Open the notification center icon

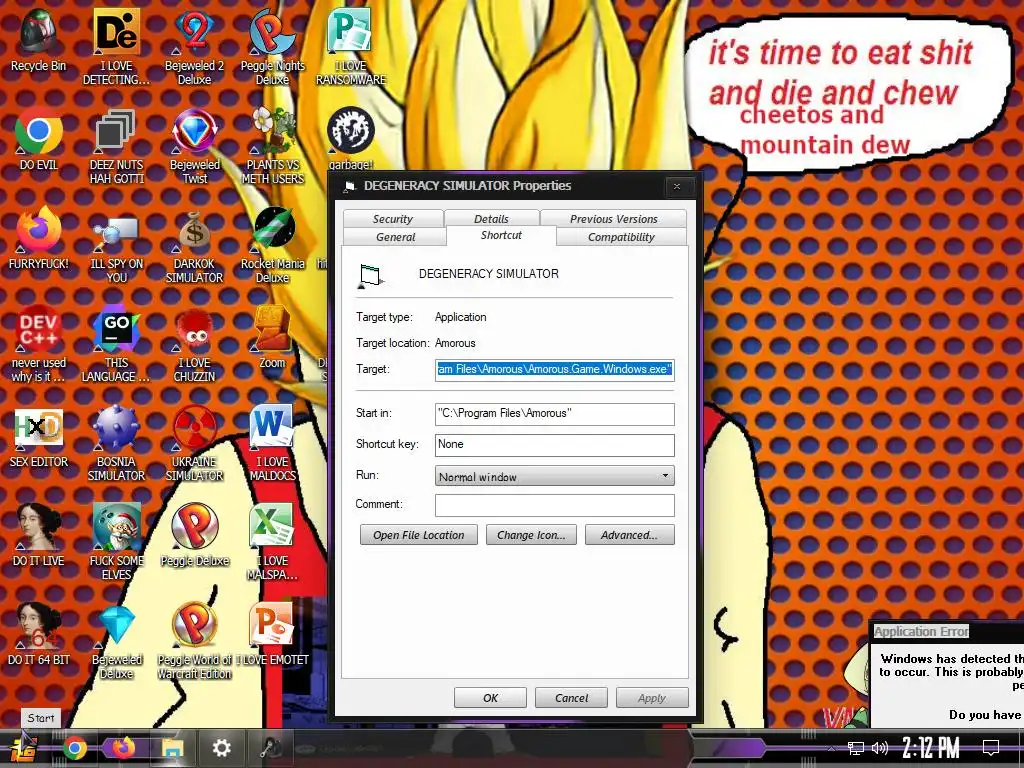[991, 747]
